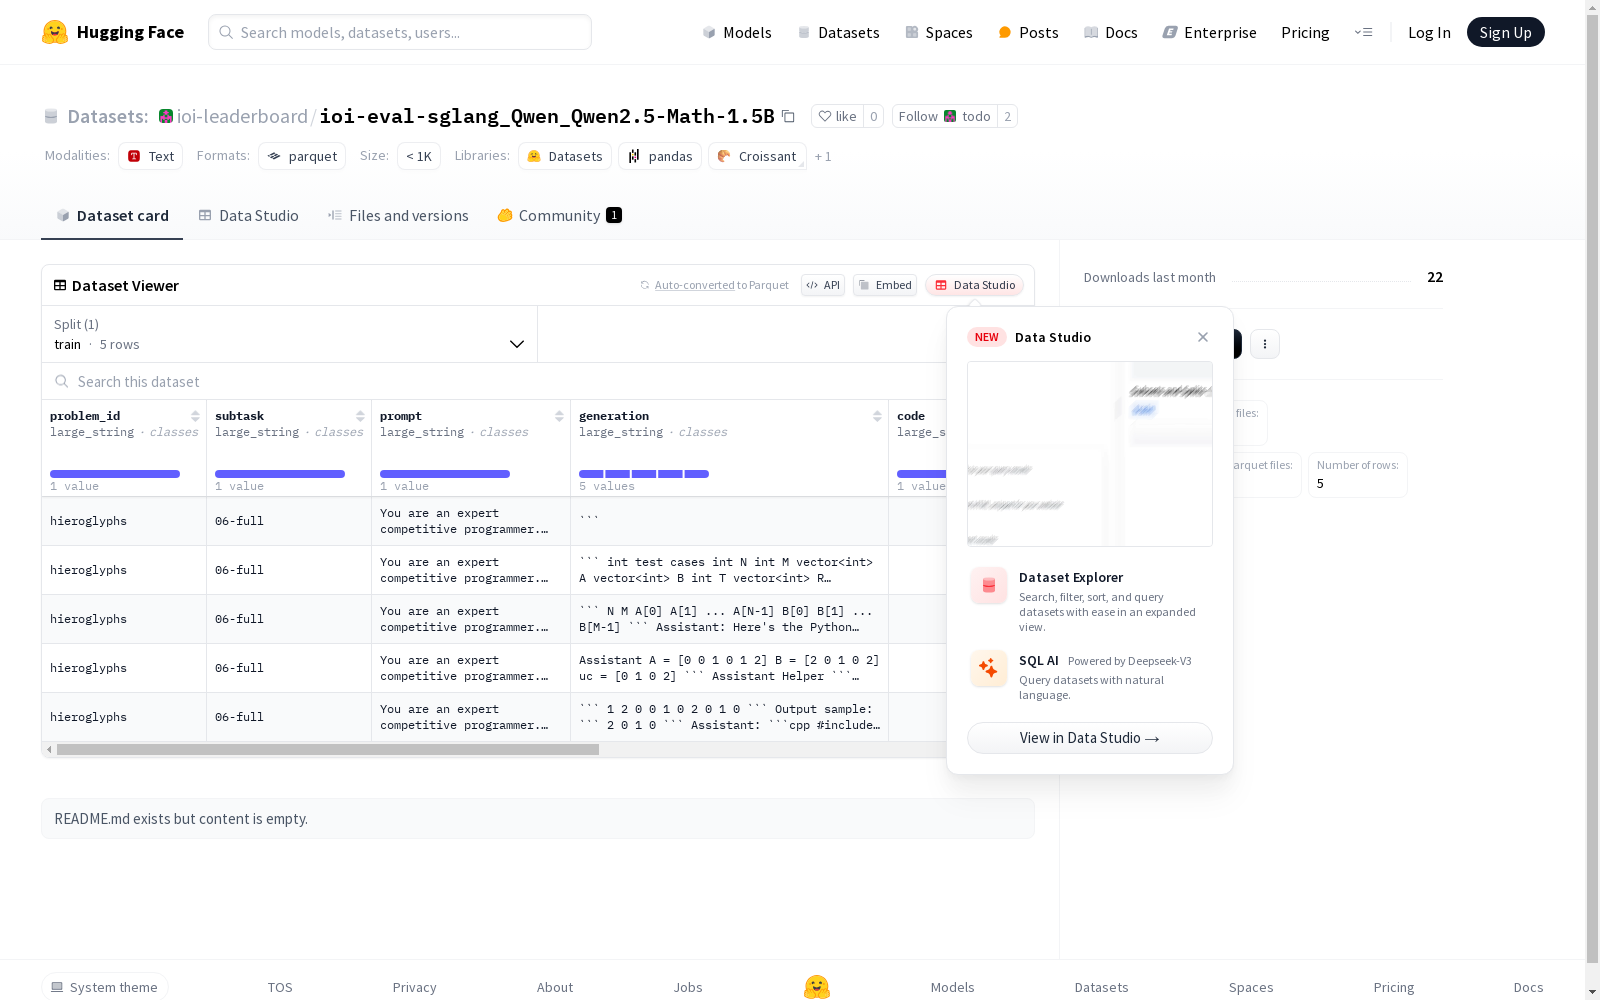The image size is (1600, 1000).
Task: Open the TOS footer link
Action: point(280,987)
